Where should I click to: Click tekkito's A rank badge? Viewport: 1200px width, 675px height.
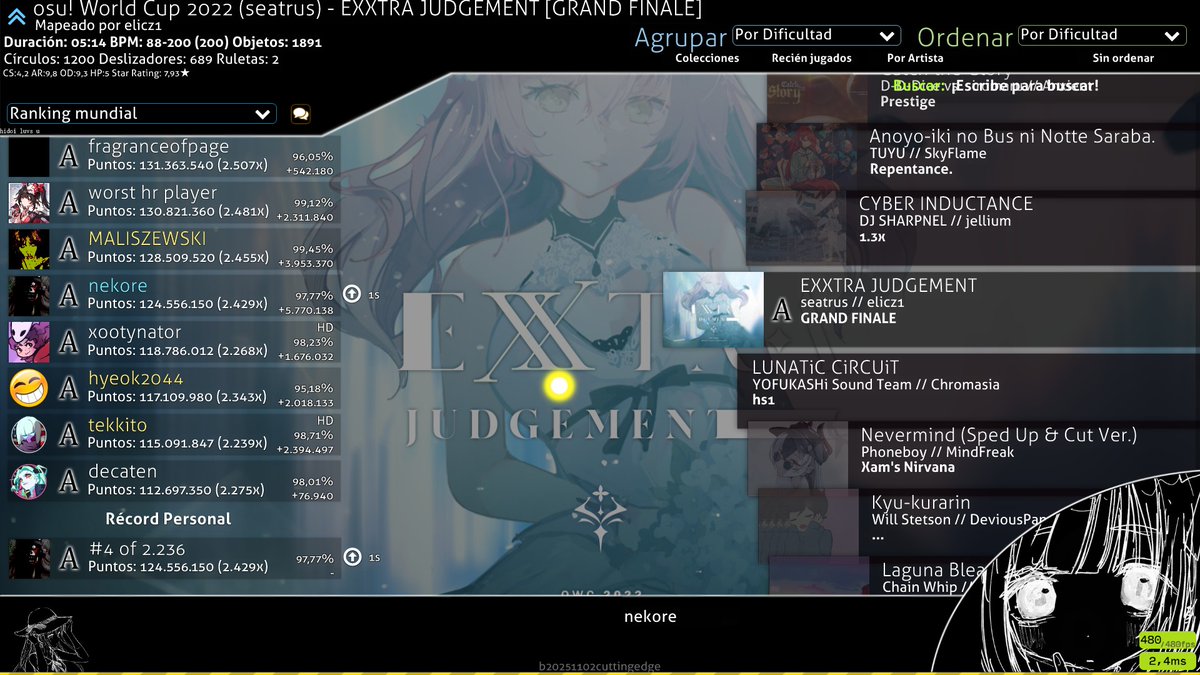click(x=68, y=434)
